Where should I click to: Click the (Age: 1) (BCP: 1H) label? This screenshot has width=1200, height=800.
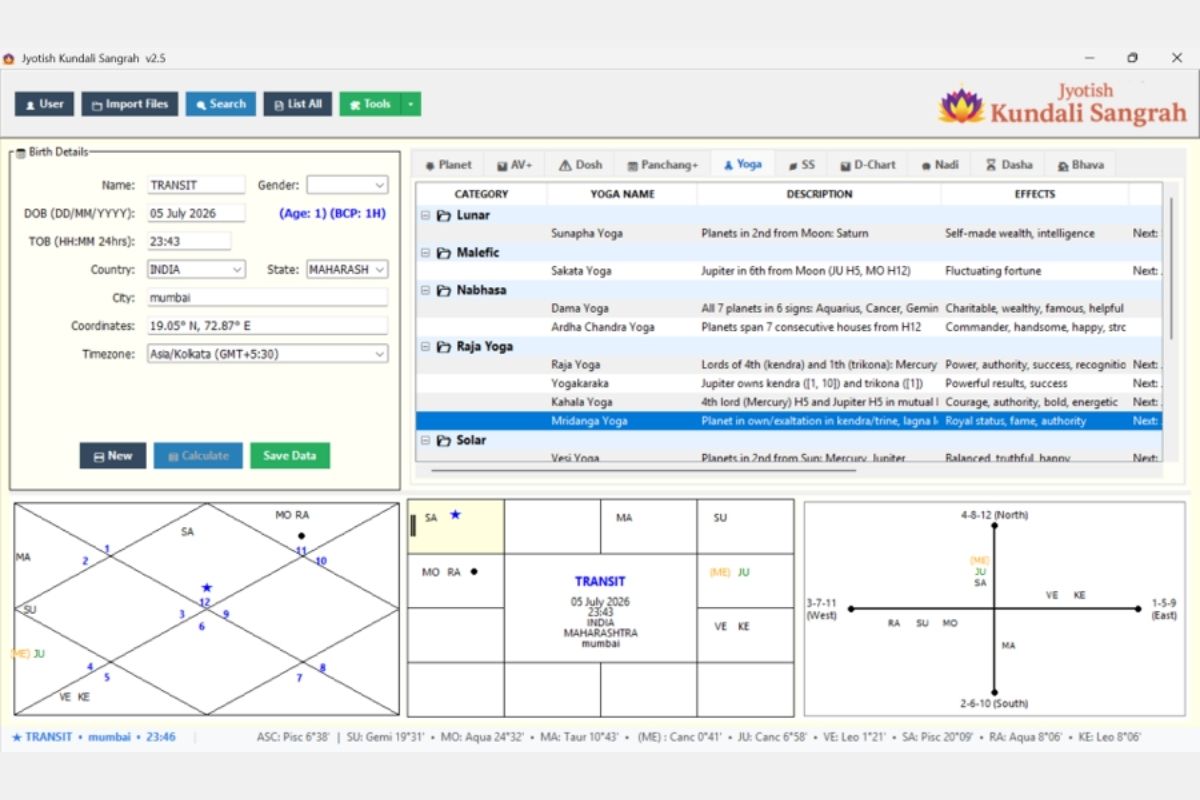(x=332, y=213)
